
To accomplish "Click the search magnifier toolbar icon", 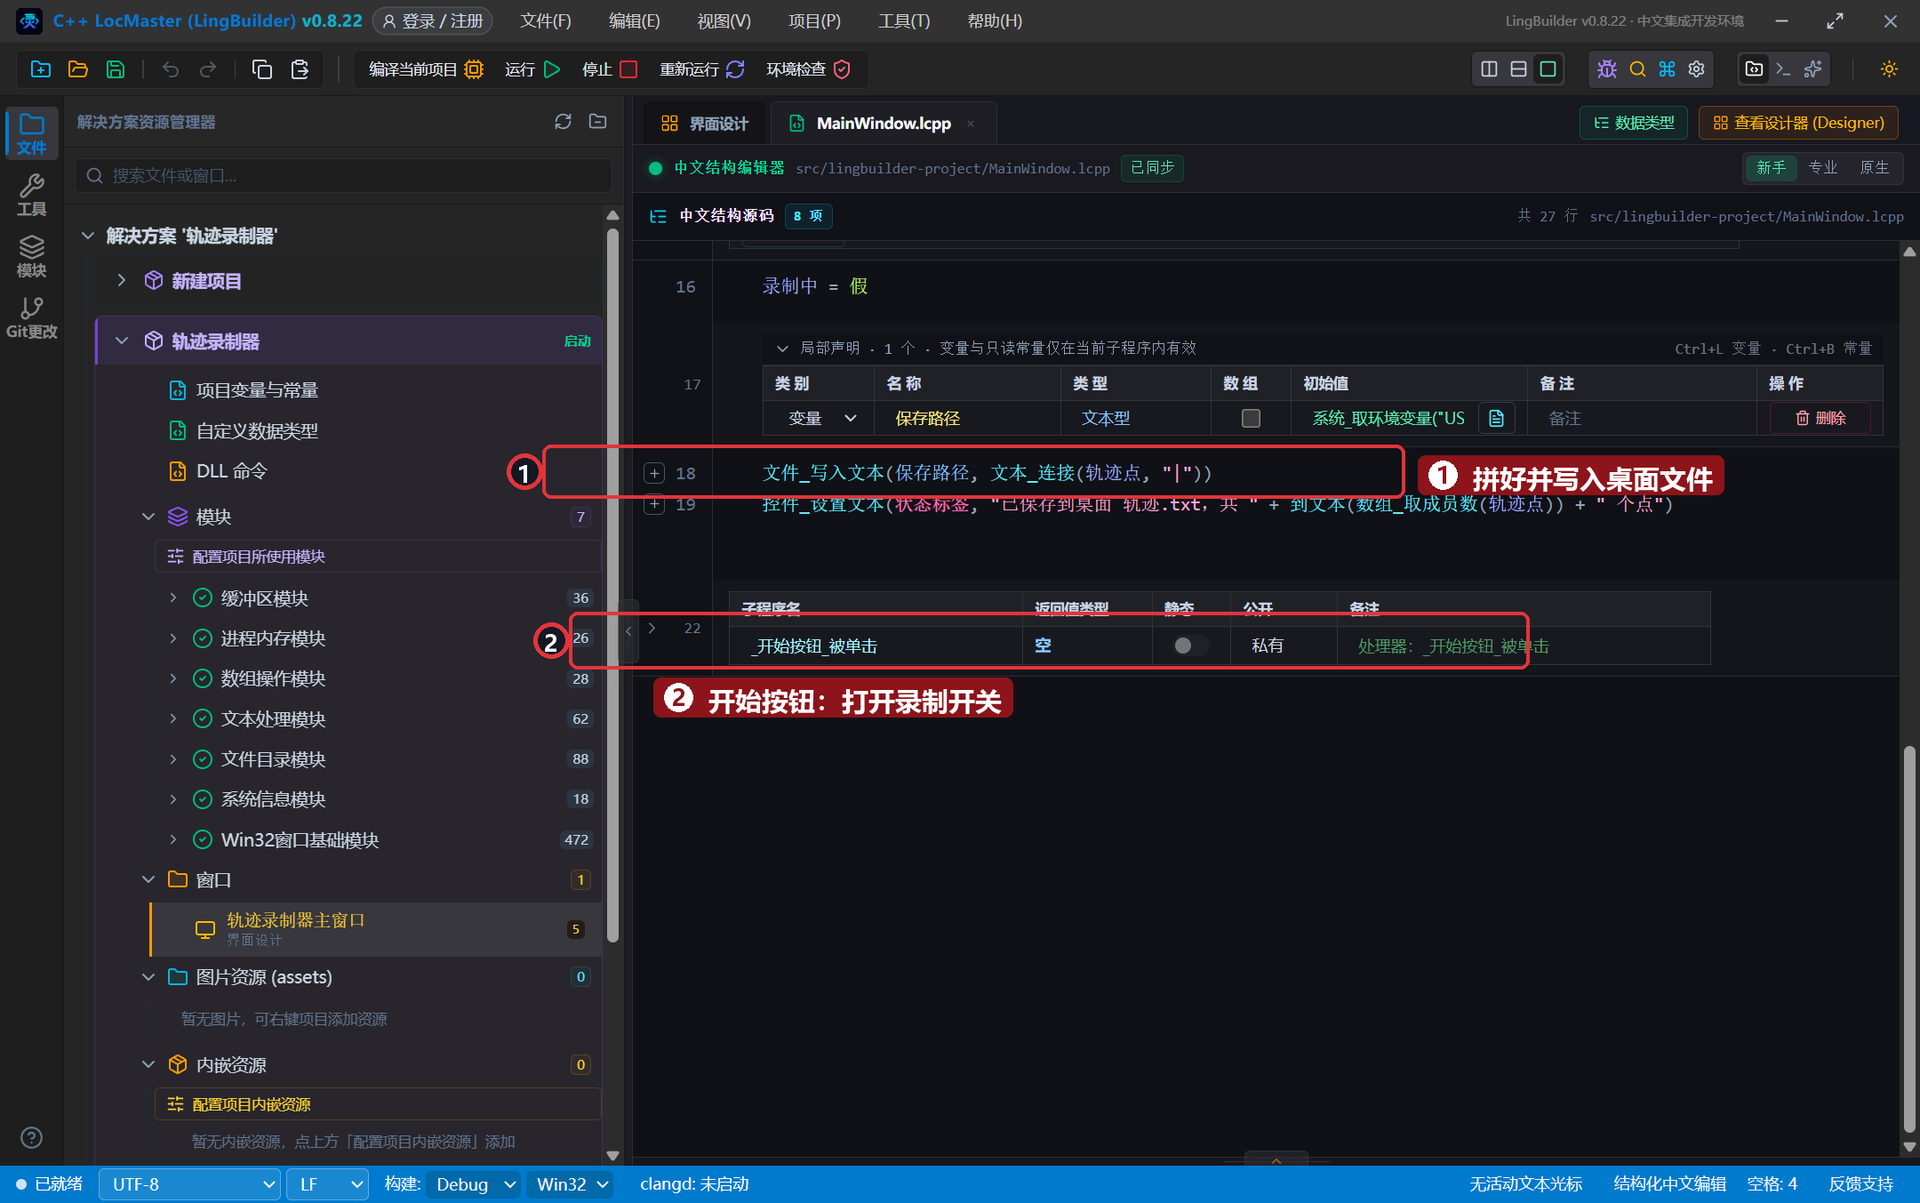I will click(1637, 69).
